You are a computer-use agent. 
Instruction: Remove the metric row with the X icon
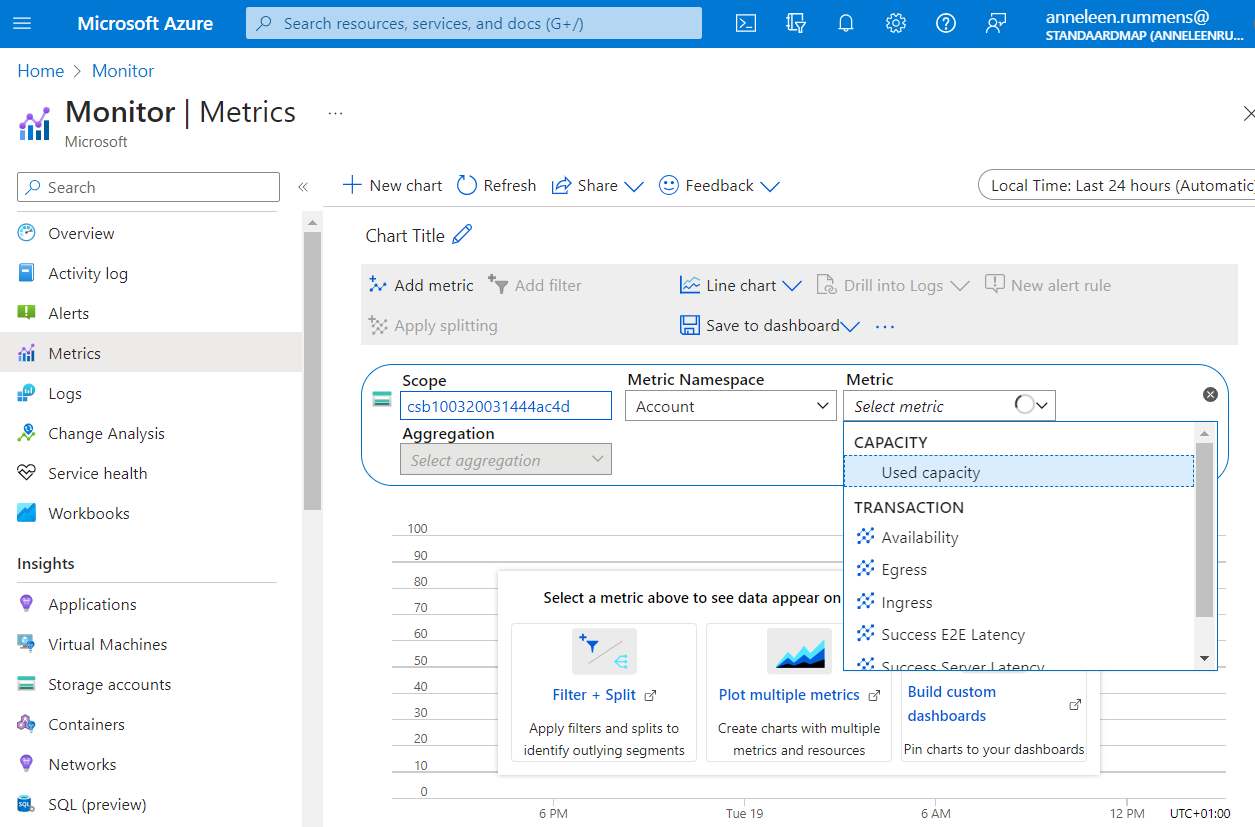pyautogui.click(x=1210, y=395)
